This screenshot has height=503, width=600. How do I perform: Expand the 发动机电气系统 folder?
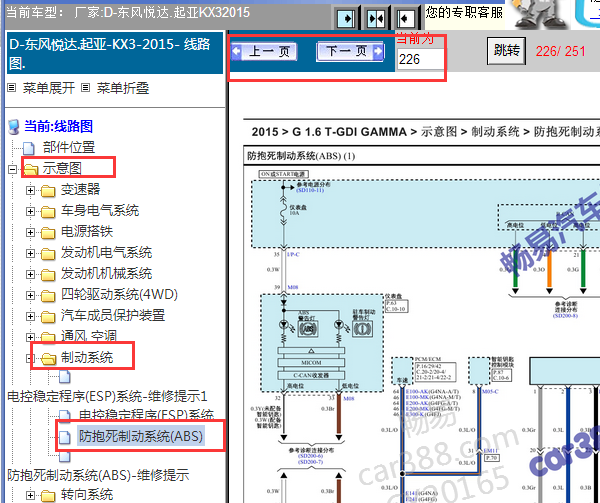click(x=31, y=253)
